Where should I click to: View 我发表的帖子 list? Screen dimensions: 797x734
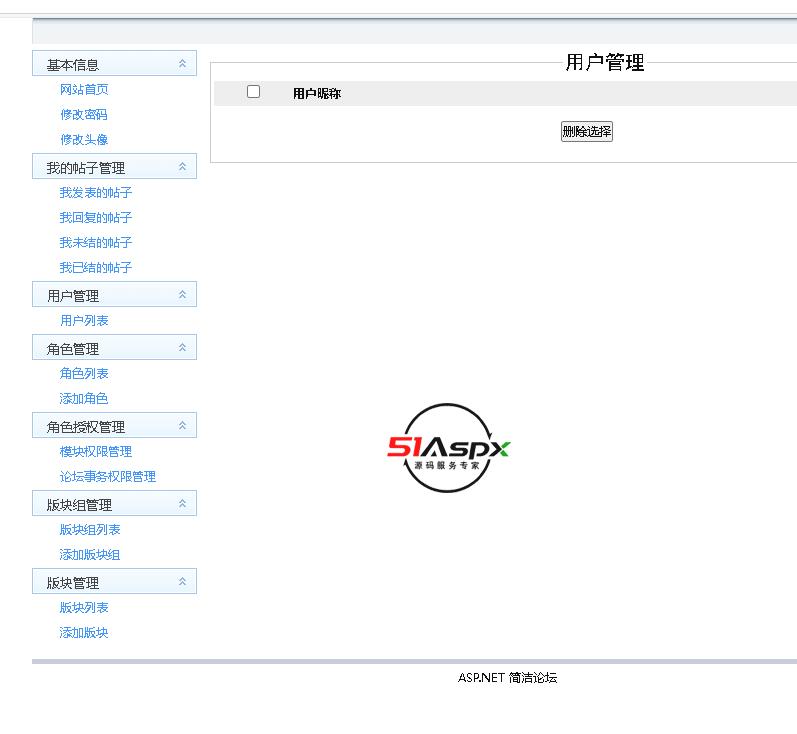[96, 193]
